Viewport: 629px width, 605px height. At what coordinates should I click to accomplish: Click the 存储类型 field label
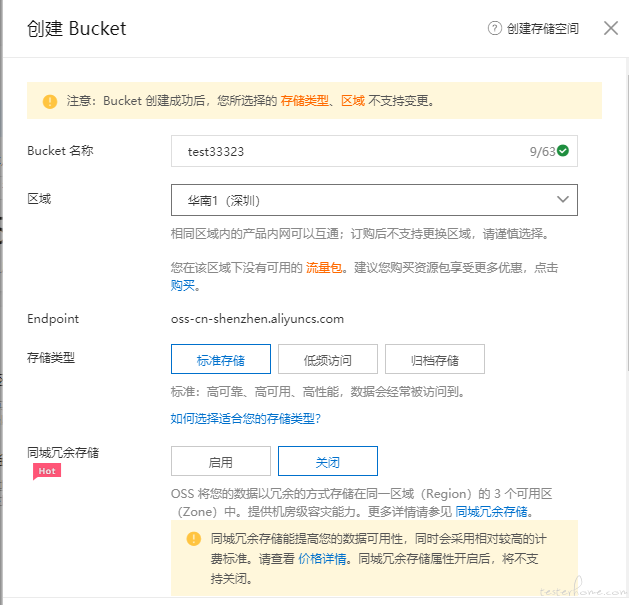pos(51,357)
